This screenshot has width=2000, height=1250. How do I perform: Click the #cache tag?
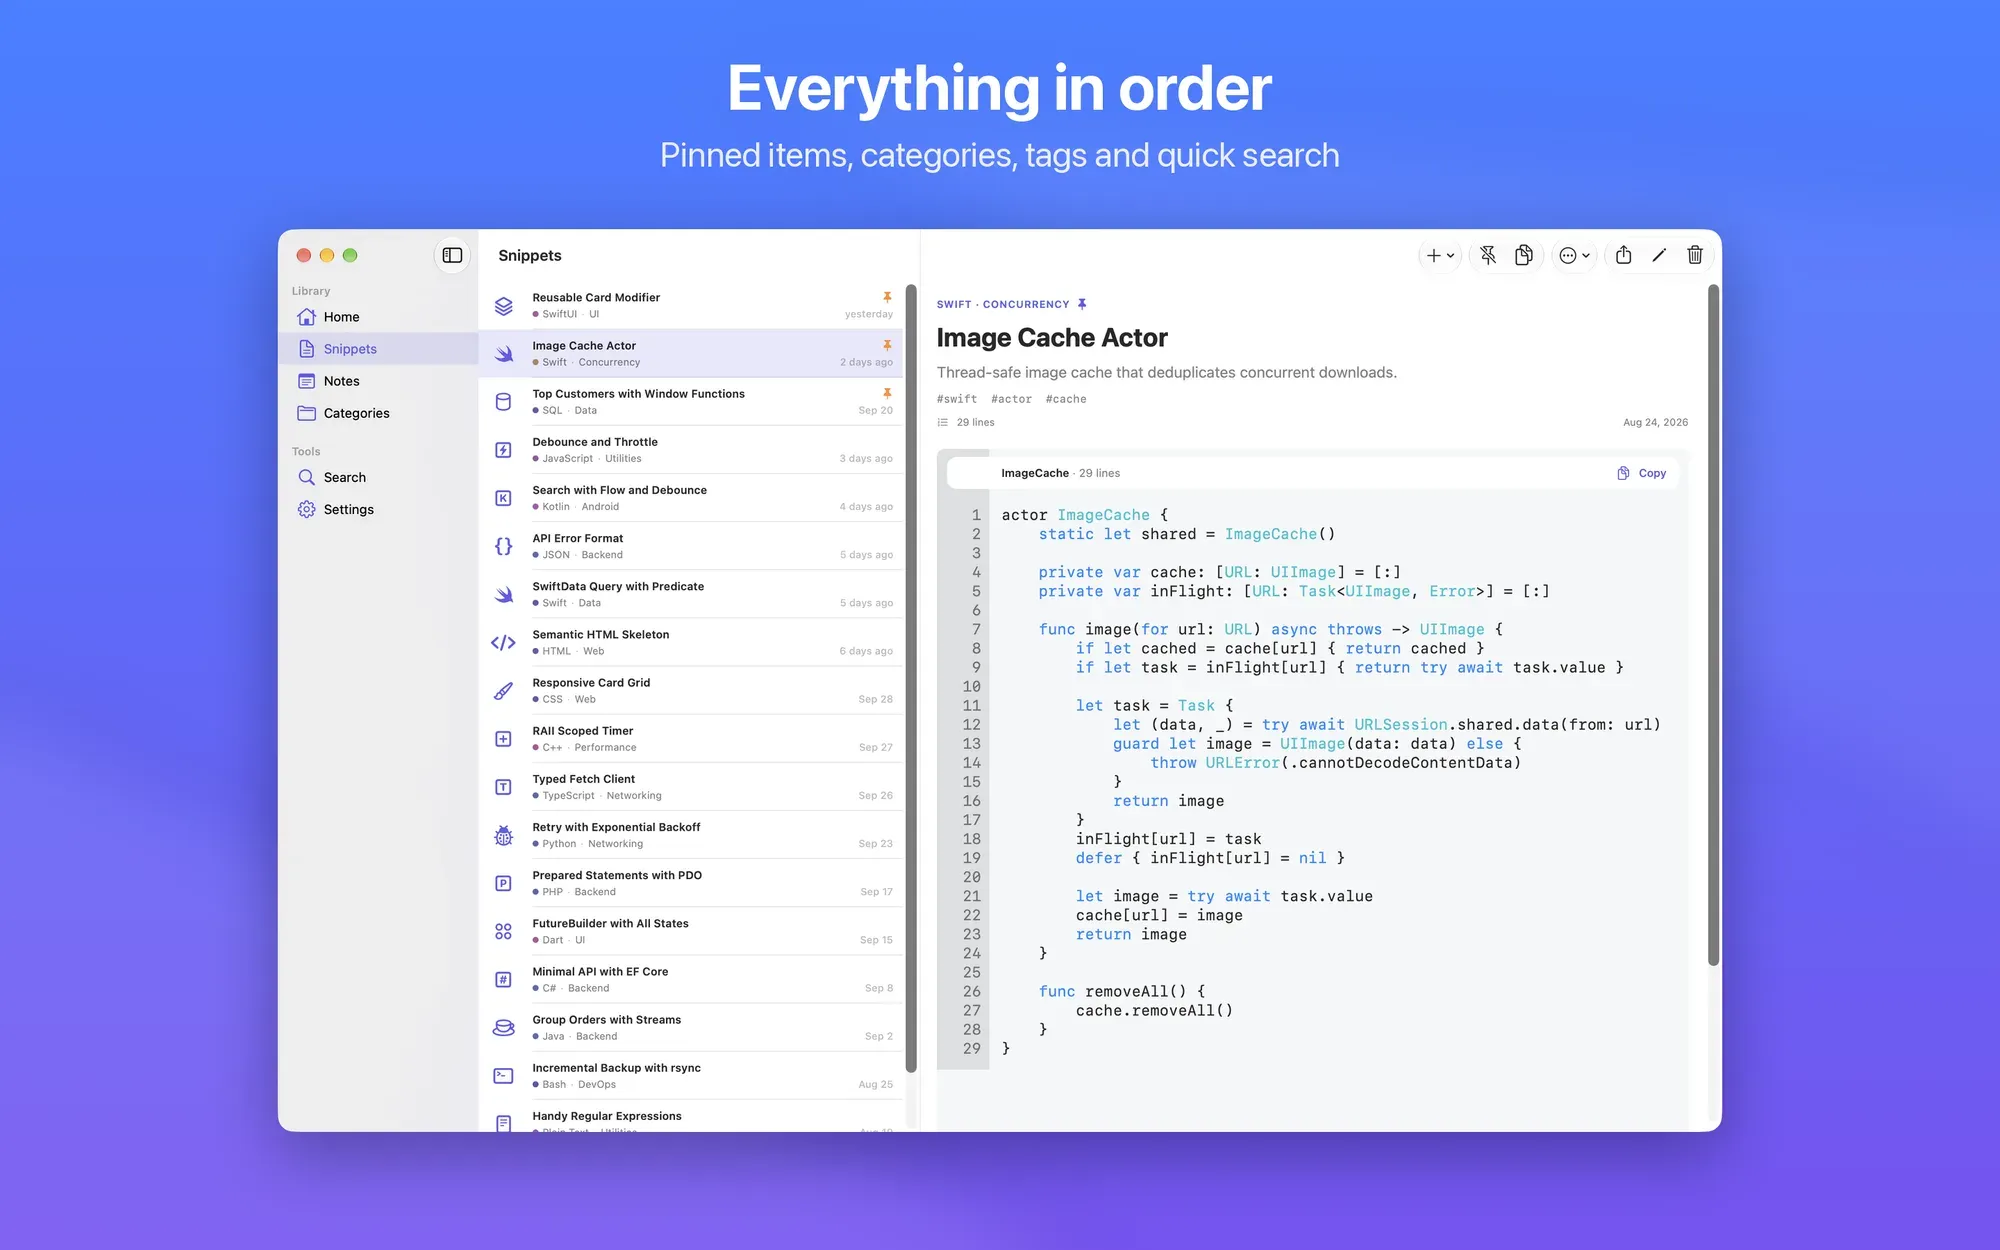(1066, 399)
